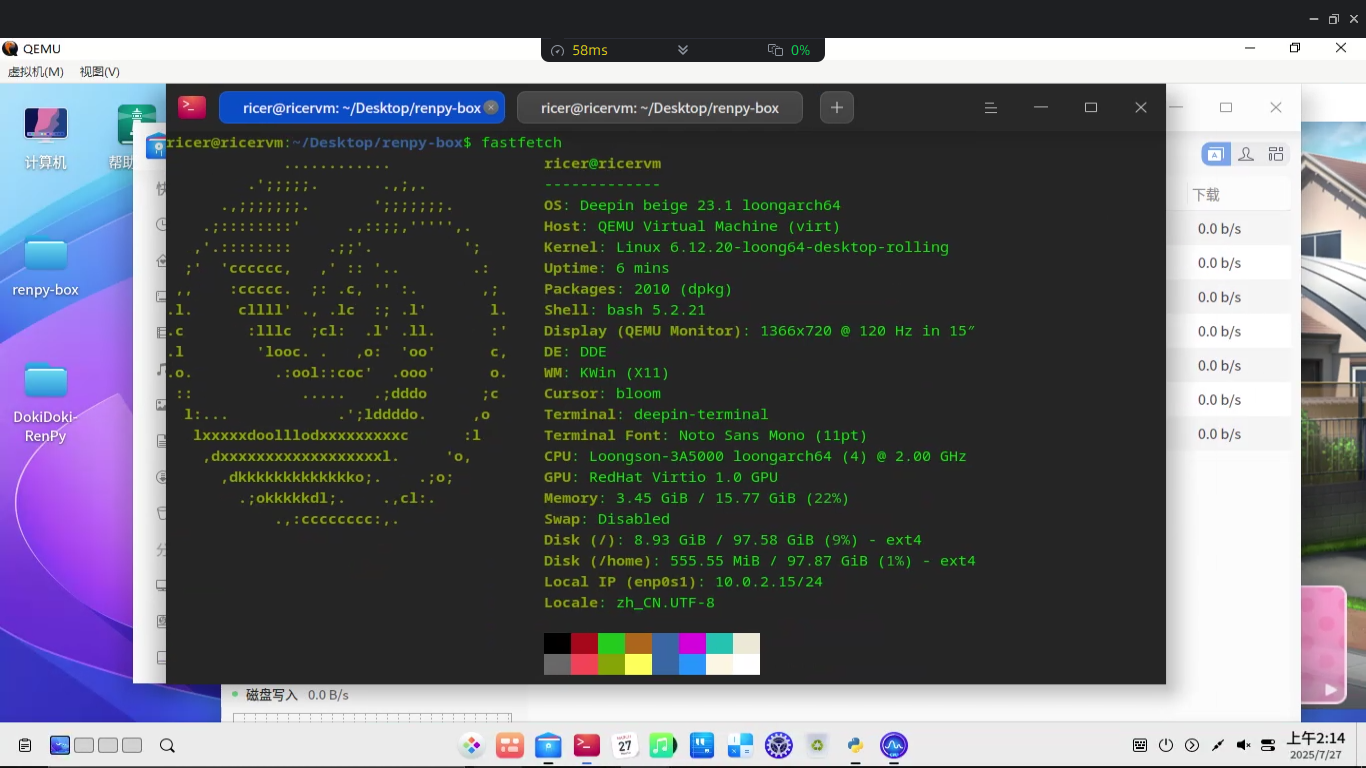1366x768 pixels.
Task: Close the first renpy-box terminal tab
Action: tap(491, 107)
